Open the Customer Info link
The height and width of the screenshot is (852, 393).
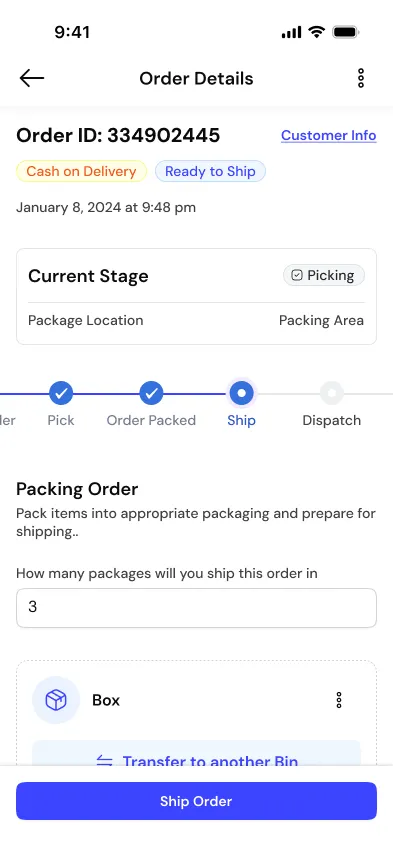point(328,135)
